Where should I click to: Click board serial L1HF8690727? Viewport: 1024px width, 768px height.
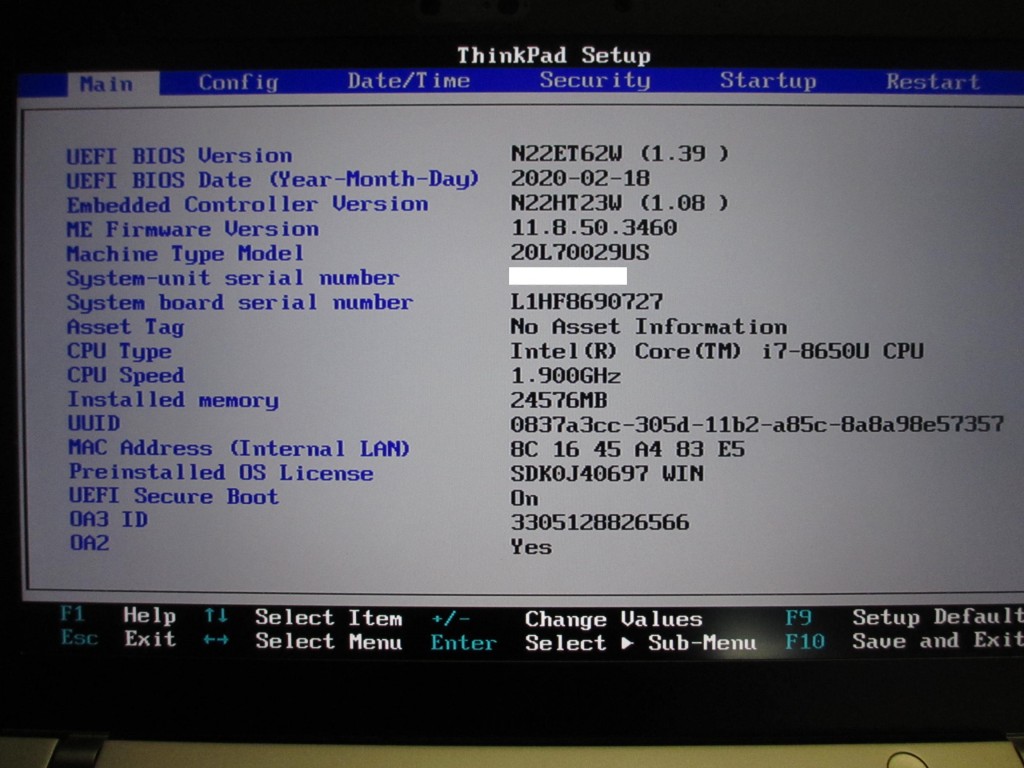[x=586, y=301]
